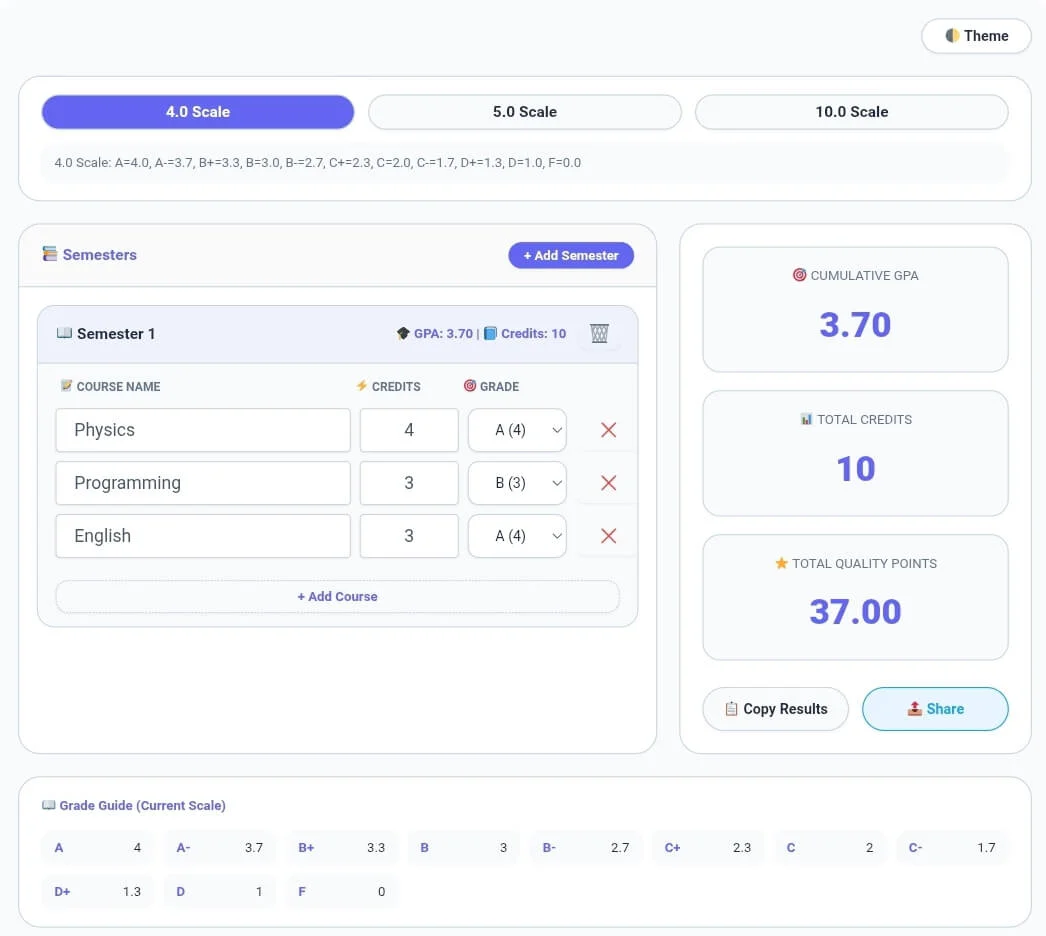The width and height of the screenshot is (1046, 936).
Task: Click the diamond icon next to GPA: 3.70
Action: 404,333
